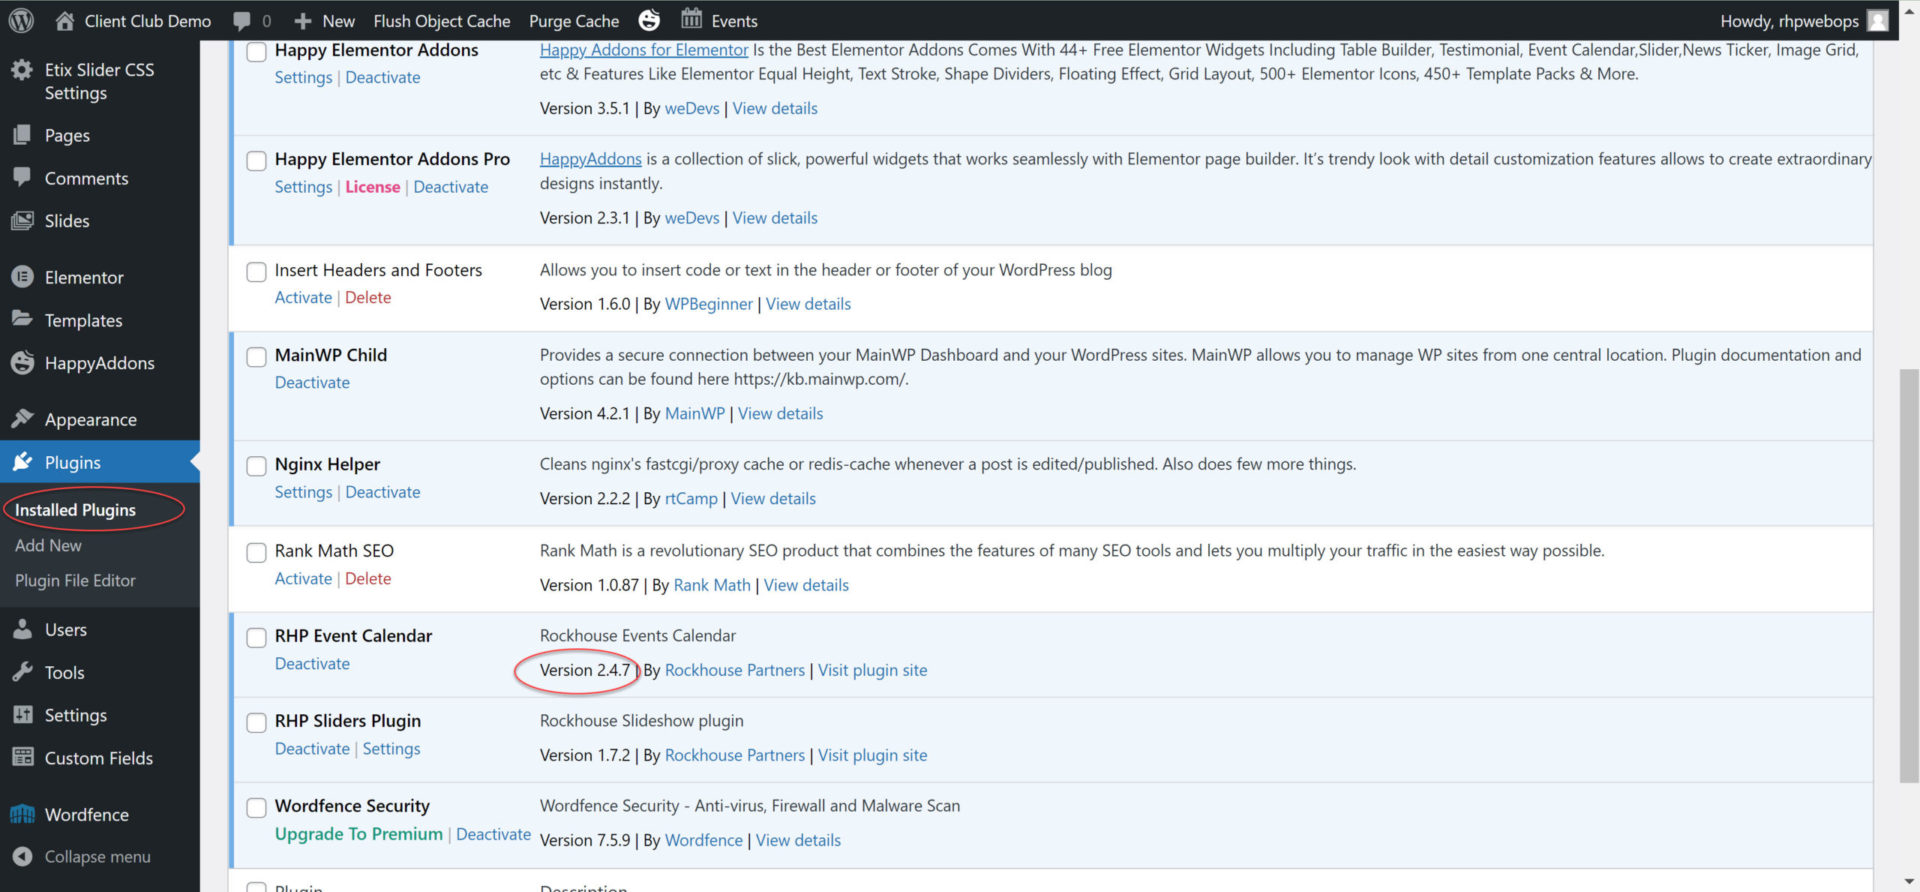
Task: Activate the Insert Headers and Footers plugin
Action: pyautogui.click(x=303, y=298)
